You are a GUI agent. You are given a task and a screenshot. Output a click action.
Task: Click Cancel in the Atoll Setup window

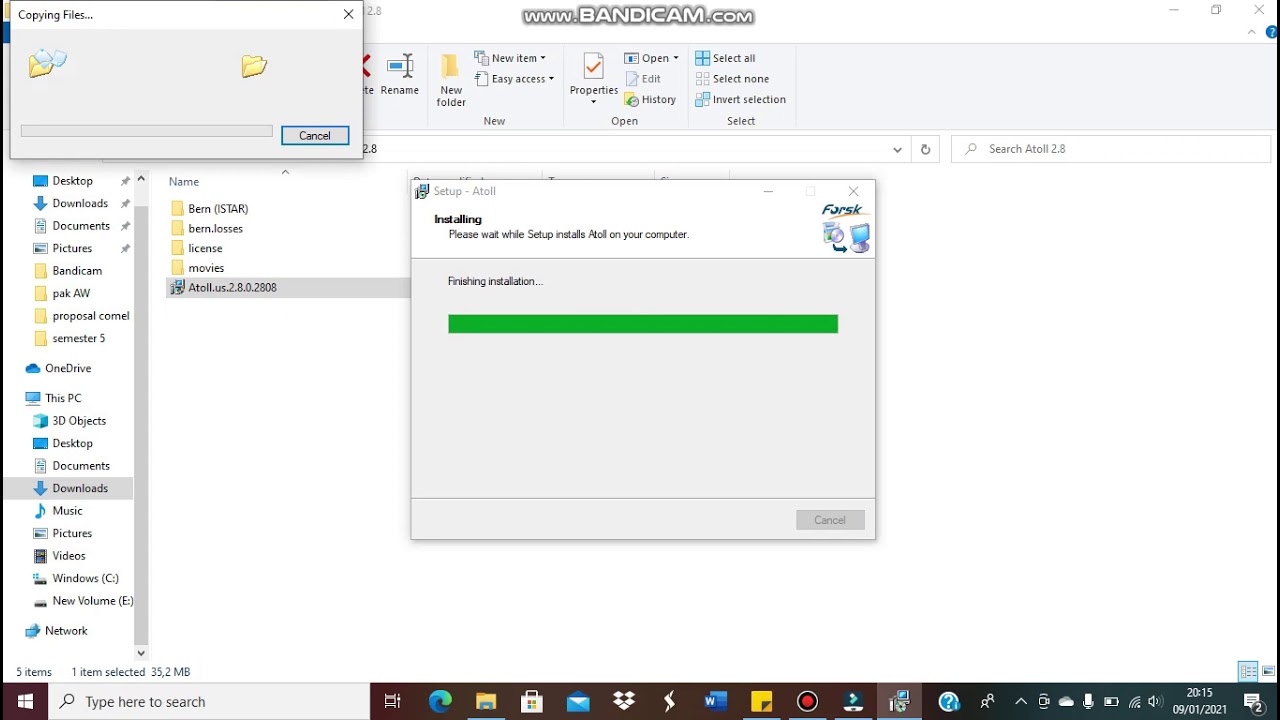click(x=830, y=520)
